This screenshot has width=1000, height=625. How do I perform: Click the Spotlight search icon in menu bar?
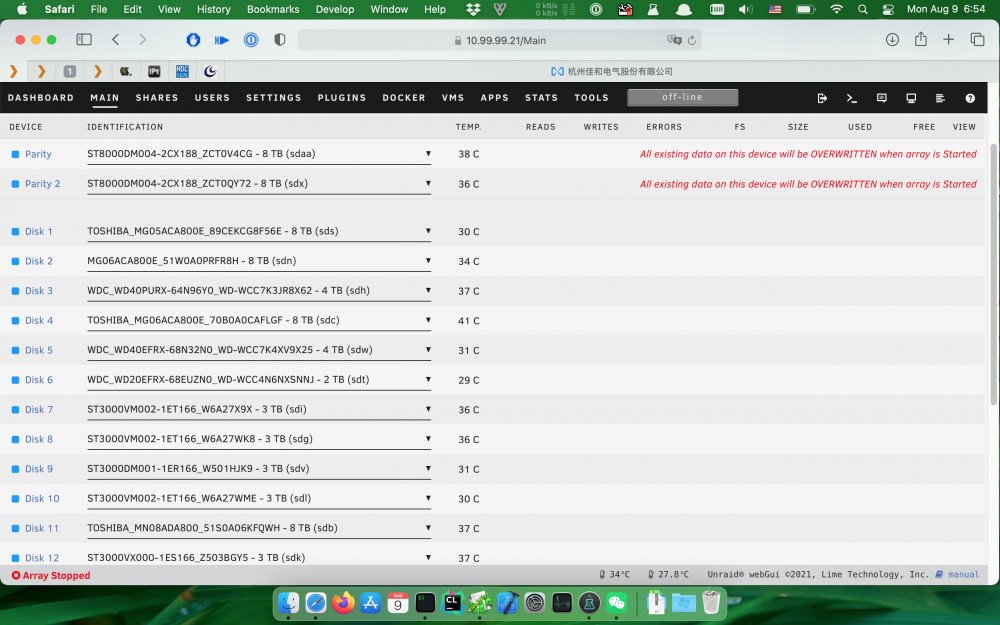click(862, 9)
